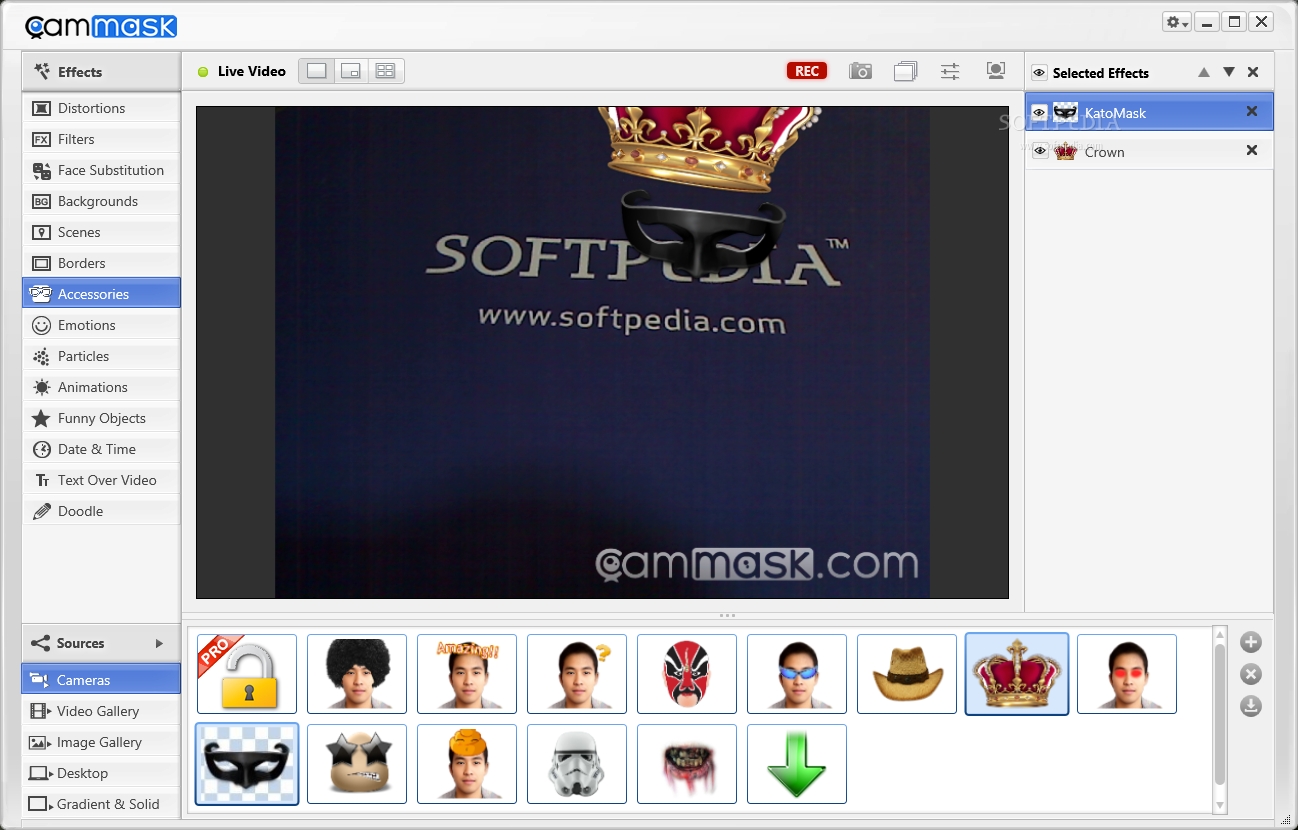Select the KatoMask effect row

coord(1149,112)
